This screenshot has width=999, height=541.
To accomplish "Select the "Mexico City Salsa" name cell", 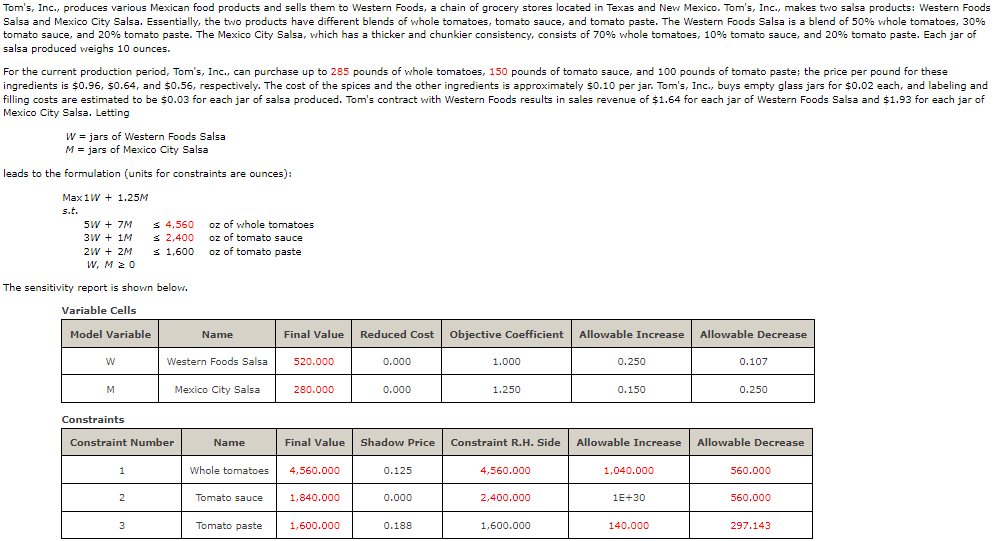I will click(x=217, y=389).
